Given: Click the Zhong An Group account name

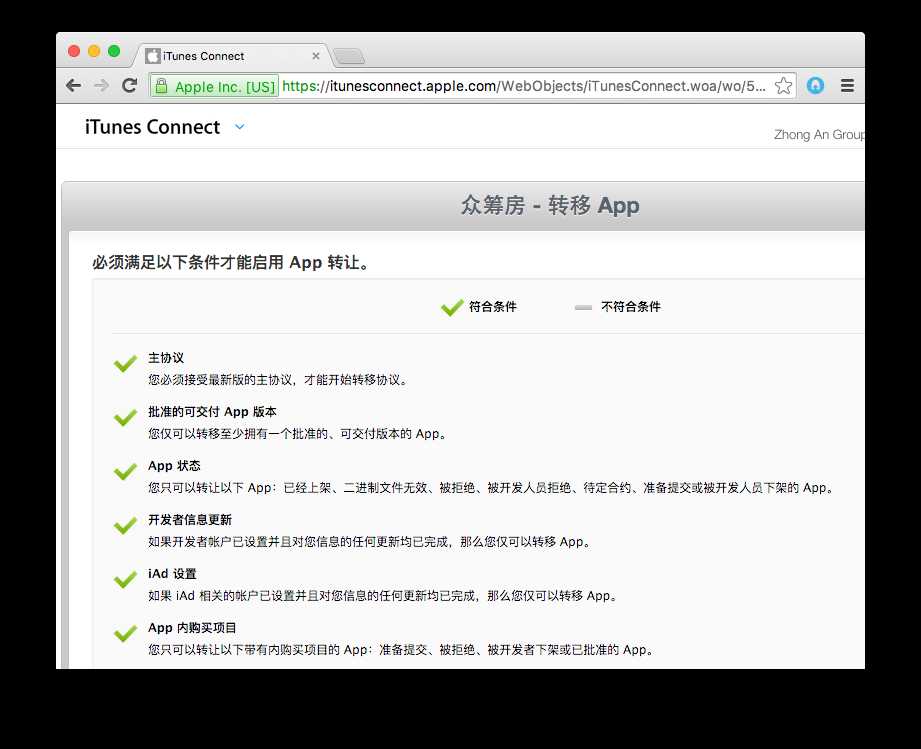Looking at the screenshot, I should (x=819, y=135).
